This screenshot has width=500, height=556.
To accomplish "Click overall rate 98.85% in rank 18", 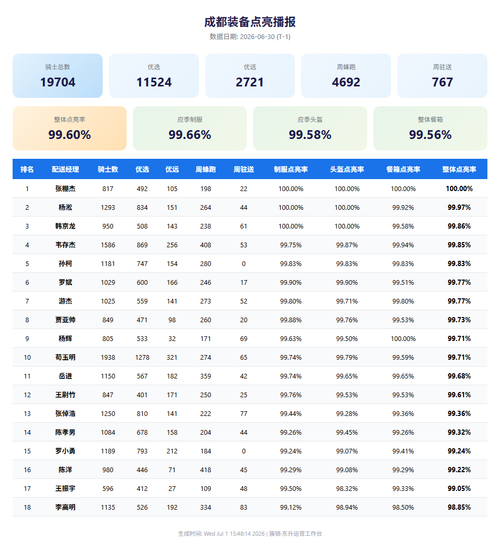I will 459,507.
